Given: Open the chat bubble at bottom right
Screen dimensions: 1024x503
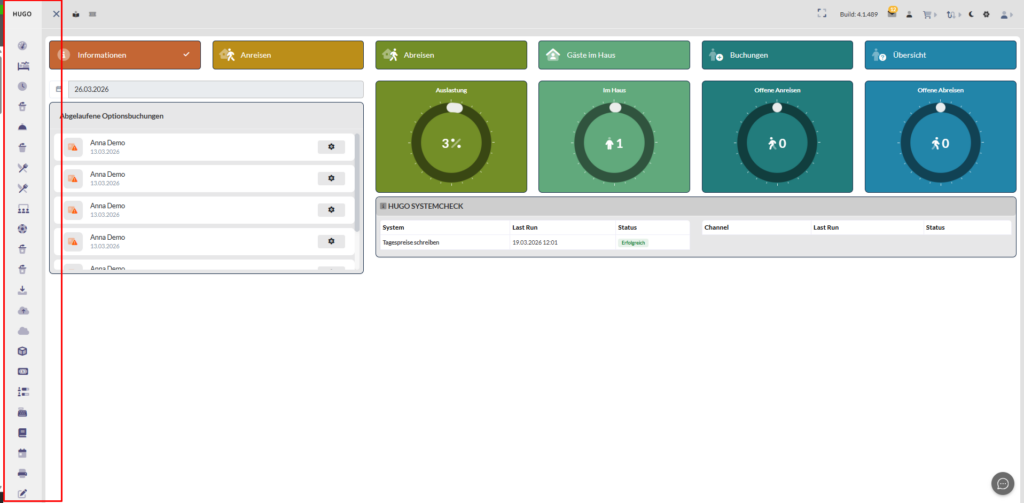Looking at the screenshot, I should tap(1002, 483).
